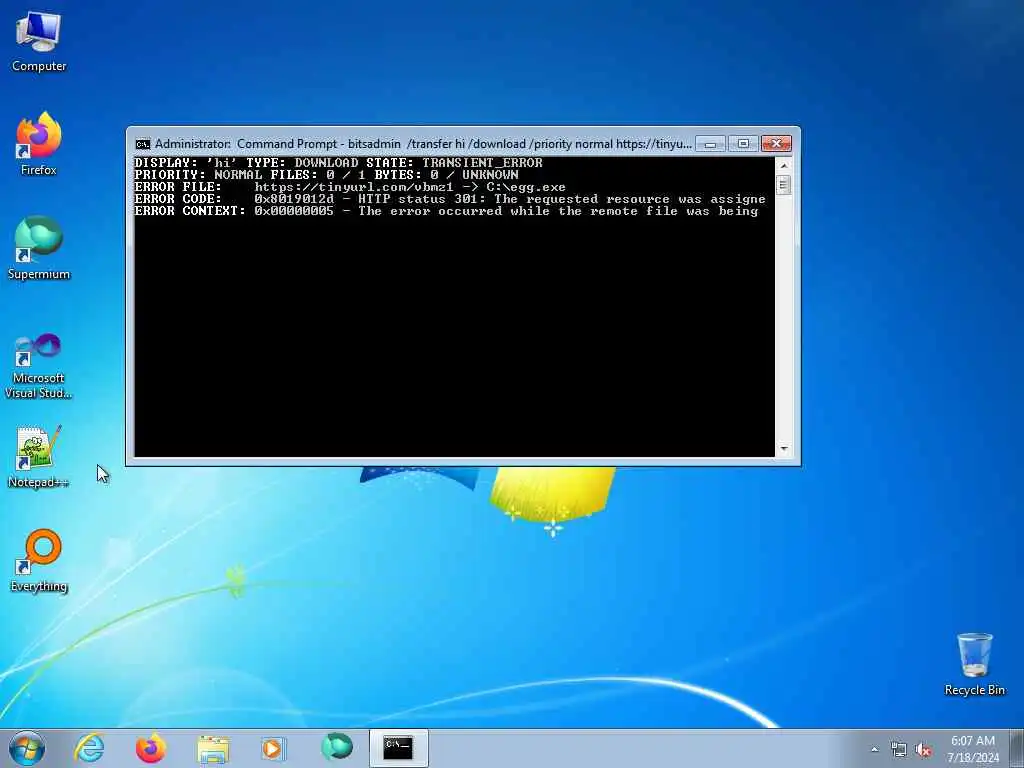This screenshot has height=768, width=1024.
Task: Click the 'BYTES: 0 / UNKNOWN' text
Action: (446, 175)
